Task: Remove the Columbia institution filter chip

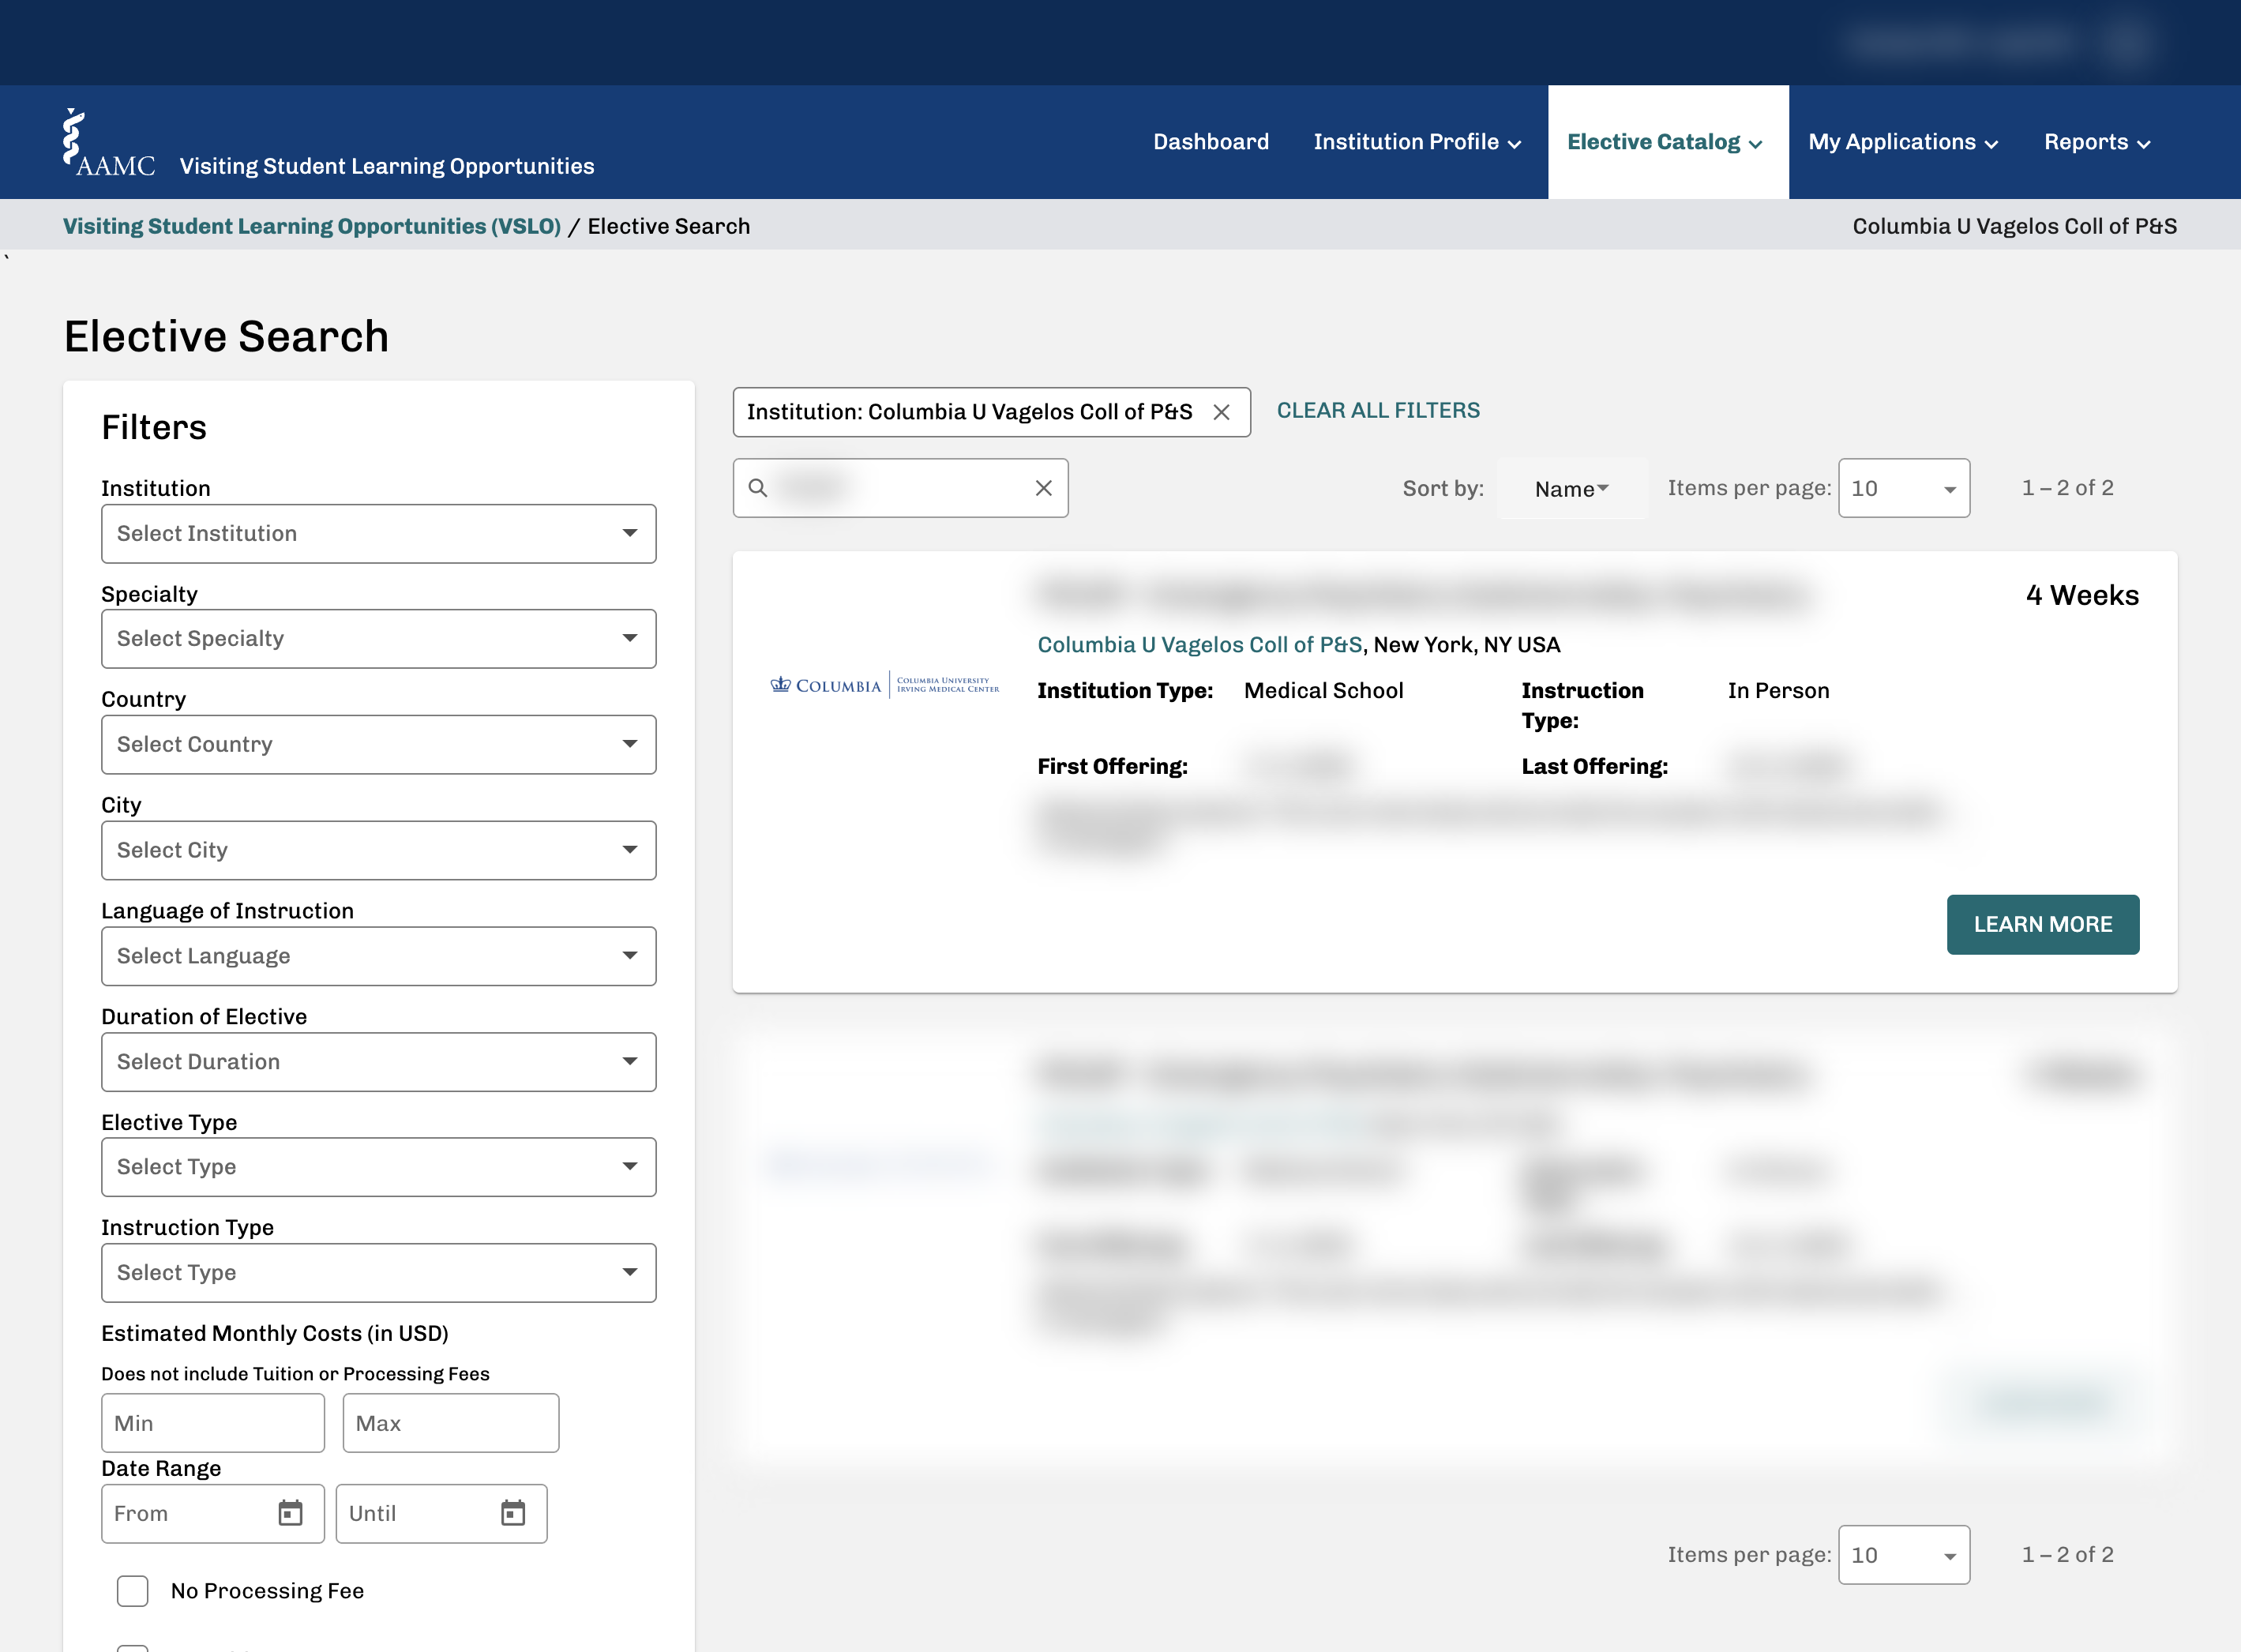Action: [1221, 412]
